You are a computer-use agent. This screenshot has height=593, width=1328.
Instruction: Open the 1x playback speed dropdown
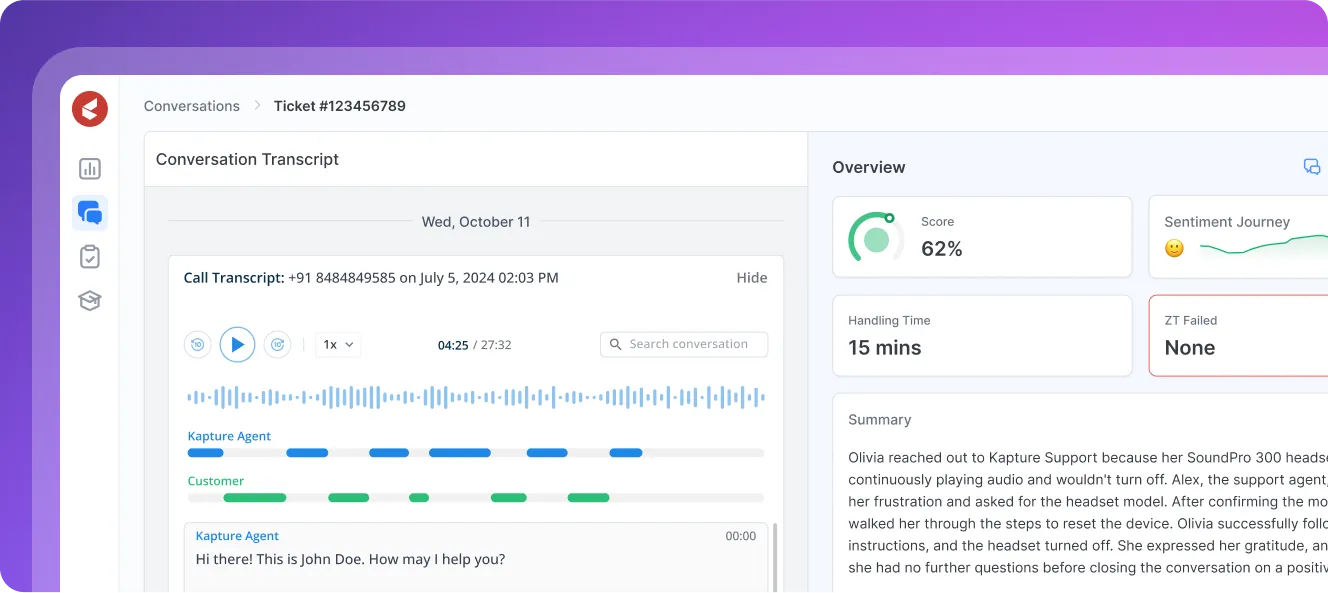tap(338, 344)
